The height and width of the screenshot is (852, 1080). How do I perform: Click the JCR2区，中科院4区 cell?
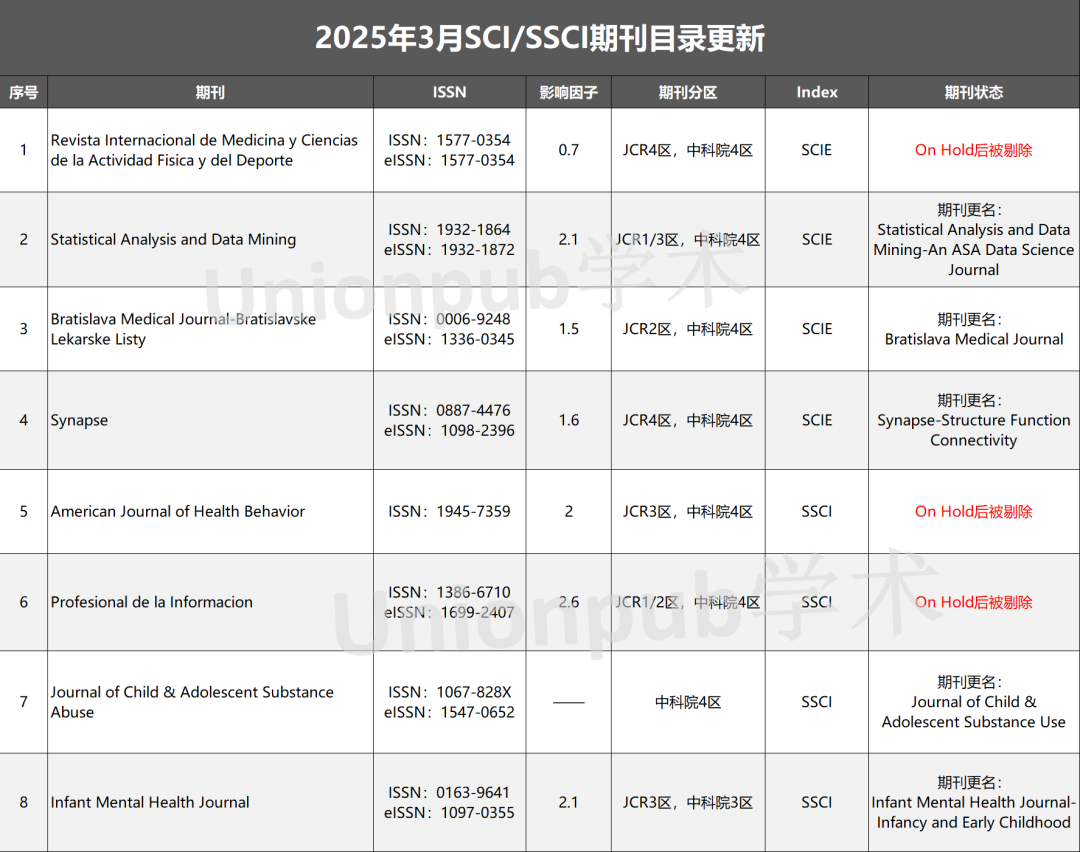688,329
